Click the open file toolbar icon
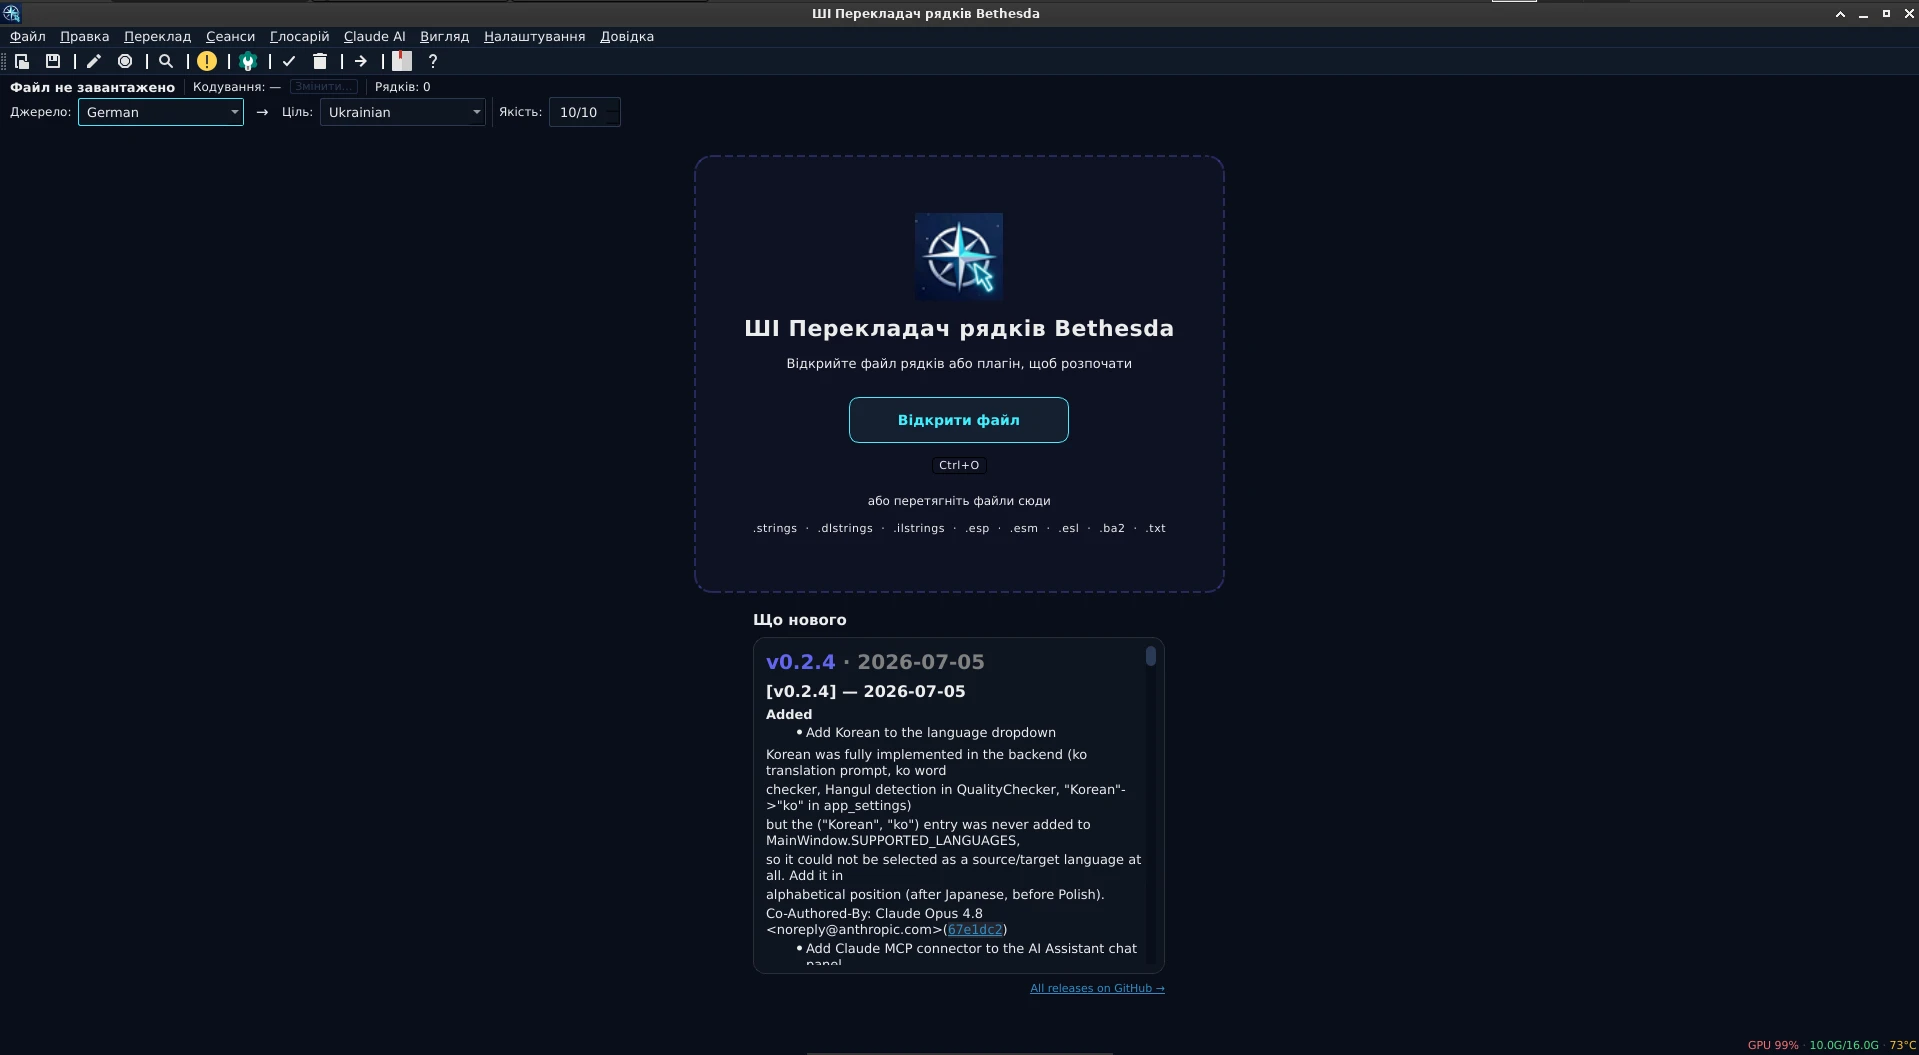 pyautogui.click(x=22, y=61)
